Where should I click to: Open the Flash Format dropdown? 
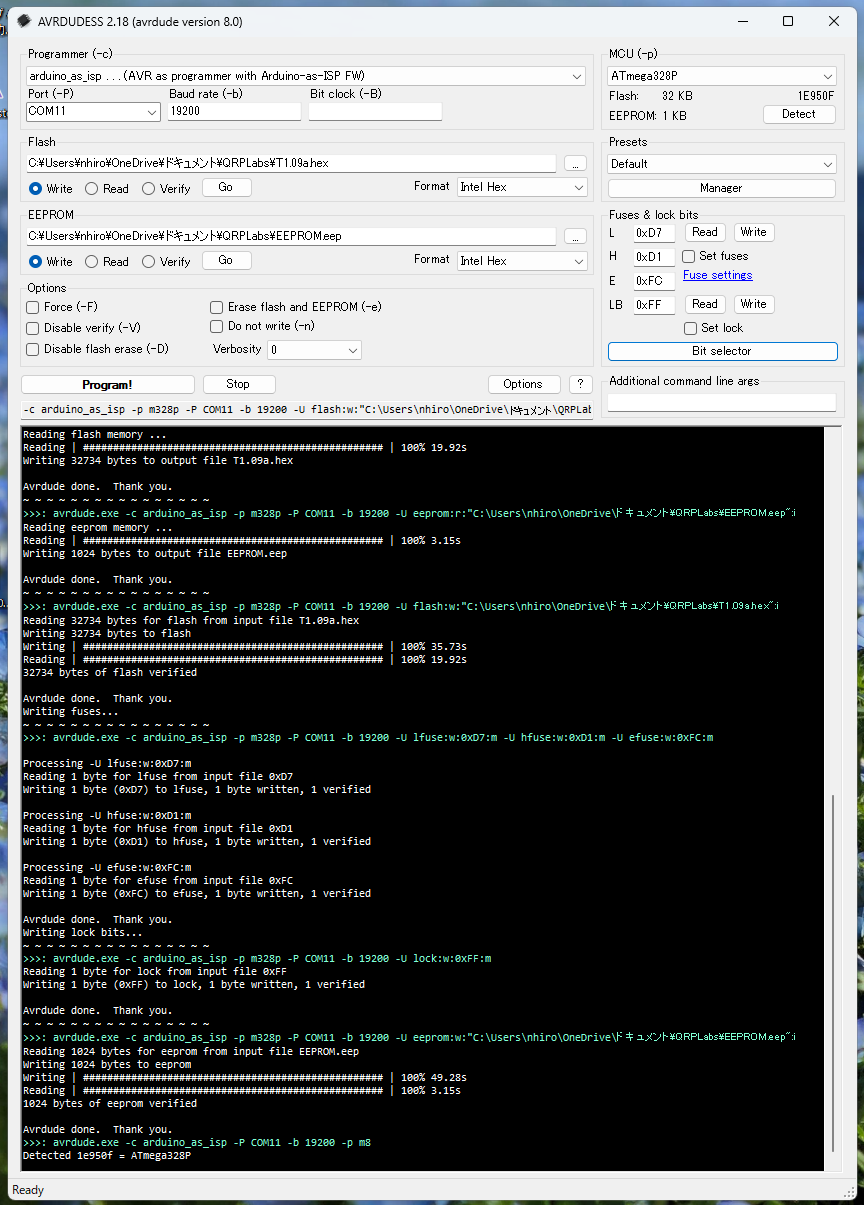click(522, 187)
